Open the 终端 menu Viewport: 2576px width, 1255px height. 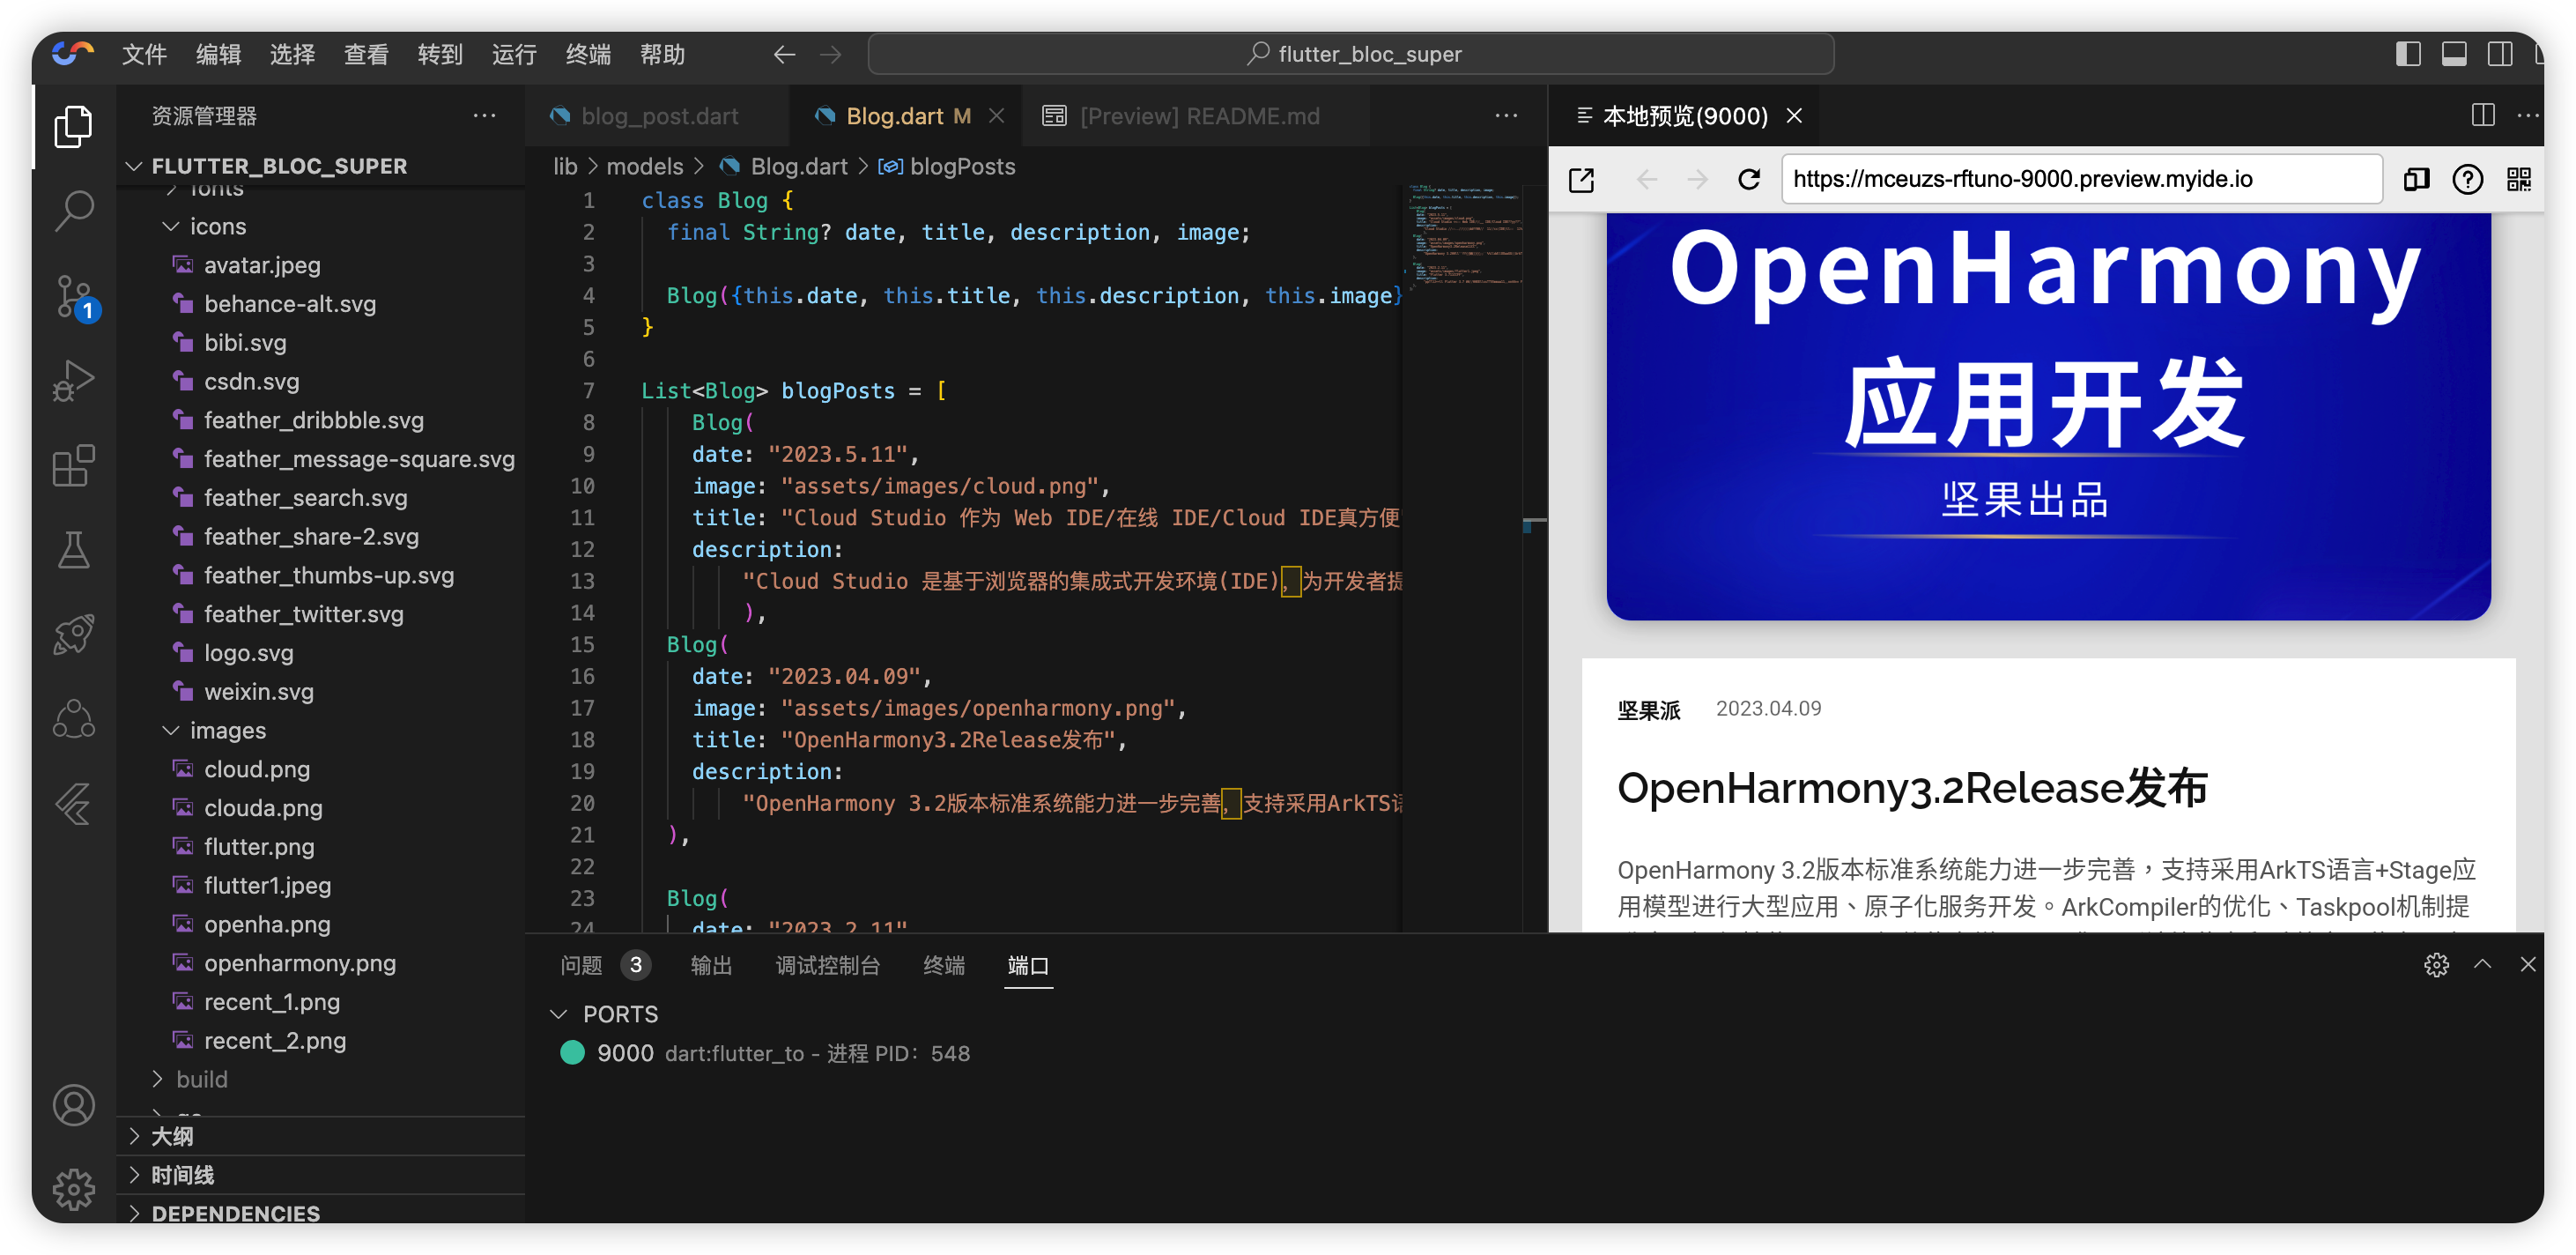pyautogui.click(x=588, y=54)
